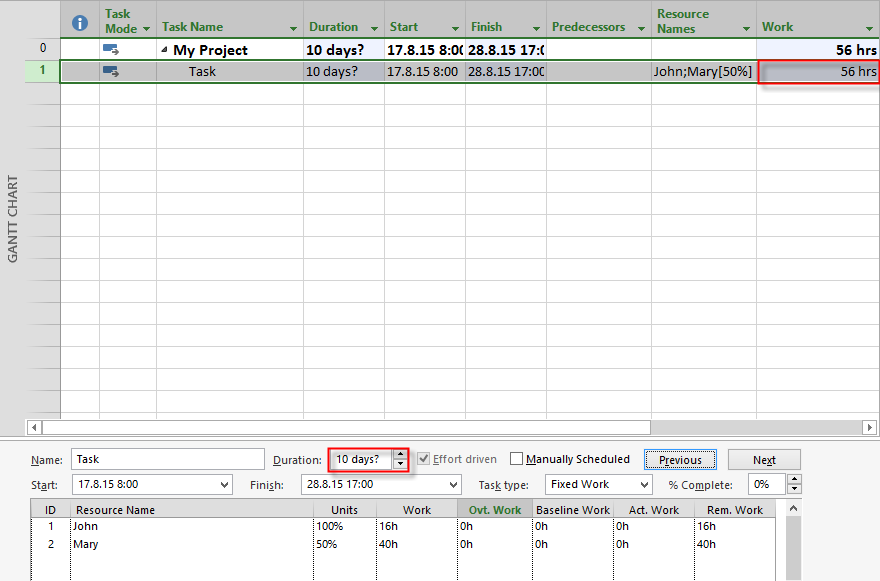
Task: Select the Work cell showing 56 hrs for Task
Action: click(818, 72)
